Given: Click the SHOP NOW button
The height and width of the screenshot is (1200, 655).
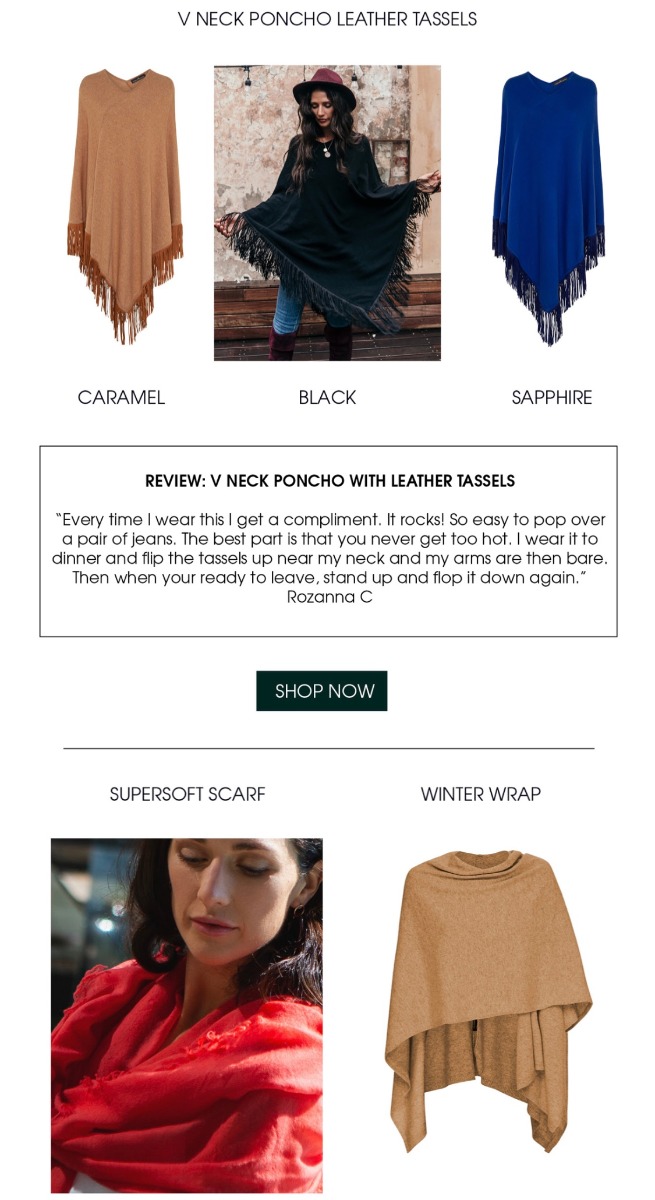Looking at the screenshot, I should tap(322, 691).
